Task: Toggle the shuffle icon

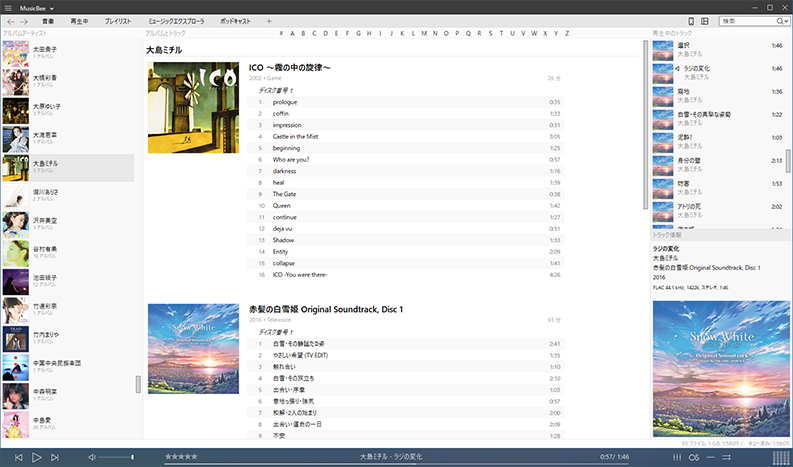Action: [727, 457]
